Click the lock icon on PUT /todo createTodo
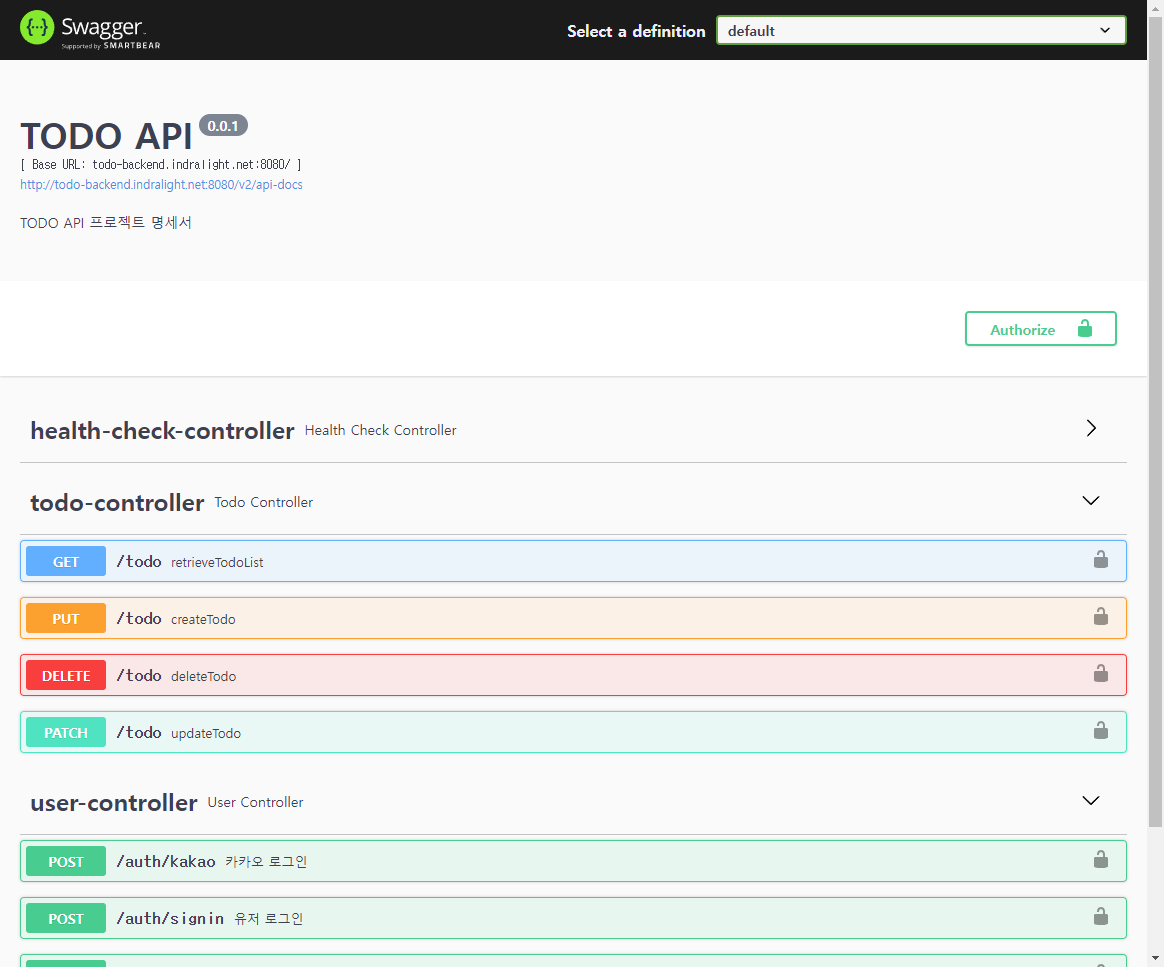This screenshot has width=1164, height=967. click(1101, 617)
